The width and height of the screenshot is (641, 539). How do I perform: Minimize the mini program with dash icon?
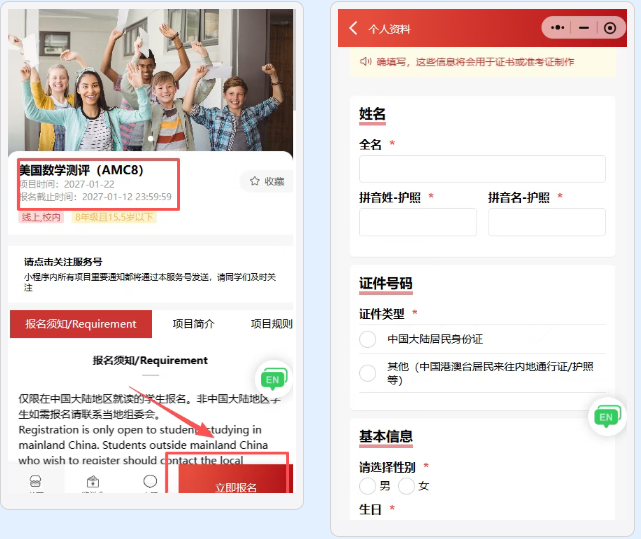[x=584, y=28]
